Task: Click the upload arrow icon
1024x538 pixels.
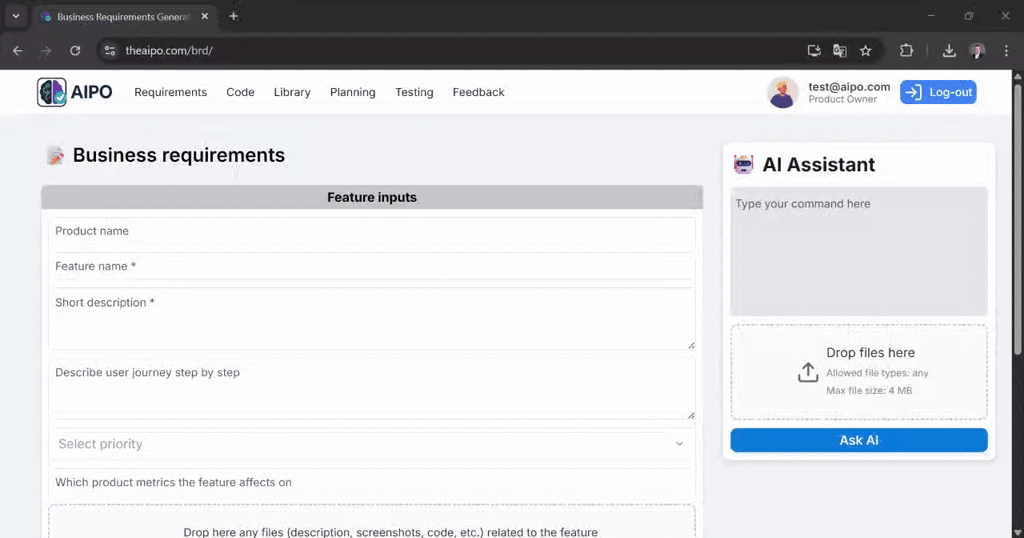Action: coord(808,372)
